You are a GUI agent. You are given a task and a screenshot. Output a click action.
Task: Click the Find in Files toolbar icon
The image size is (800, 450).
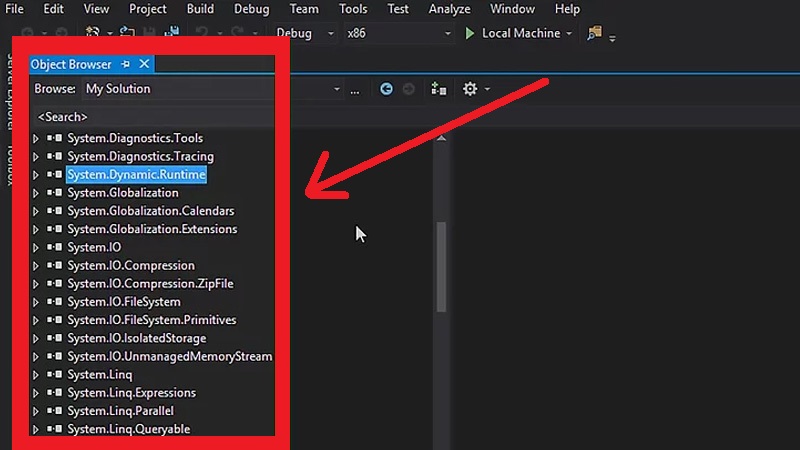[594, 33]
